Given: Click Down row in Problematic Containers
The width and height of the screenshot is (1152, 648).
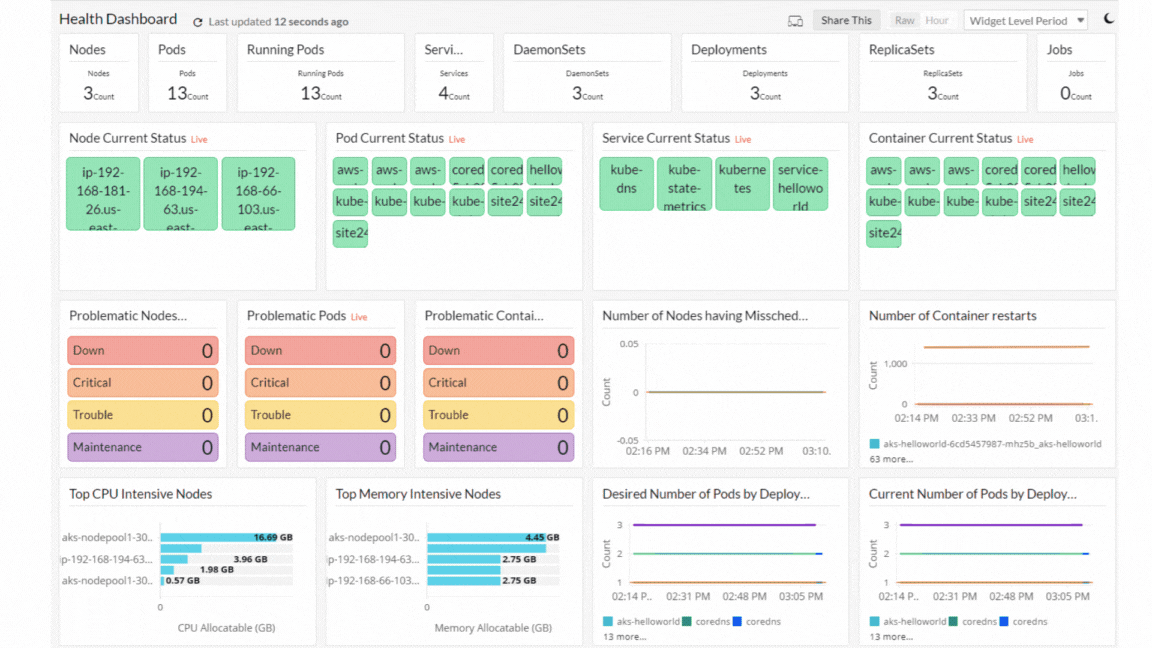Looking at the screenshot, I should tap(498, 350).
